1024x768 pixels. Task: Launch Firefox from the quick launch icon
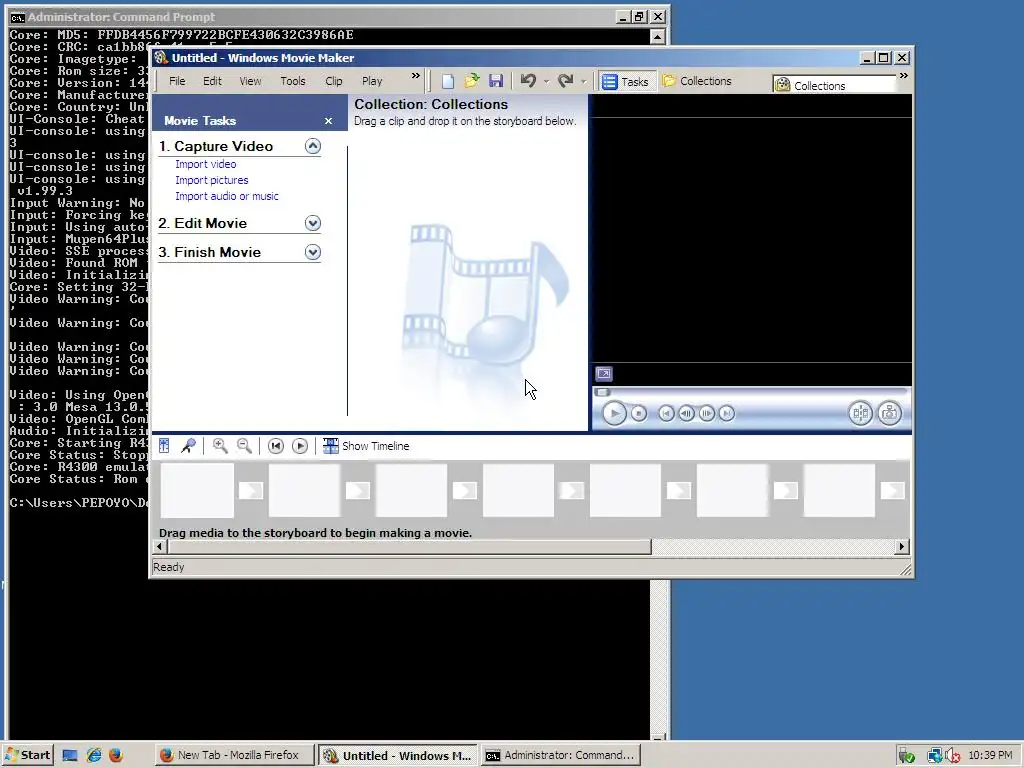(x=116, y=756)
